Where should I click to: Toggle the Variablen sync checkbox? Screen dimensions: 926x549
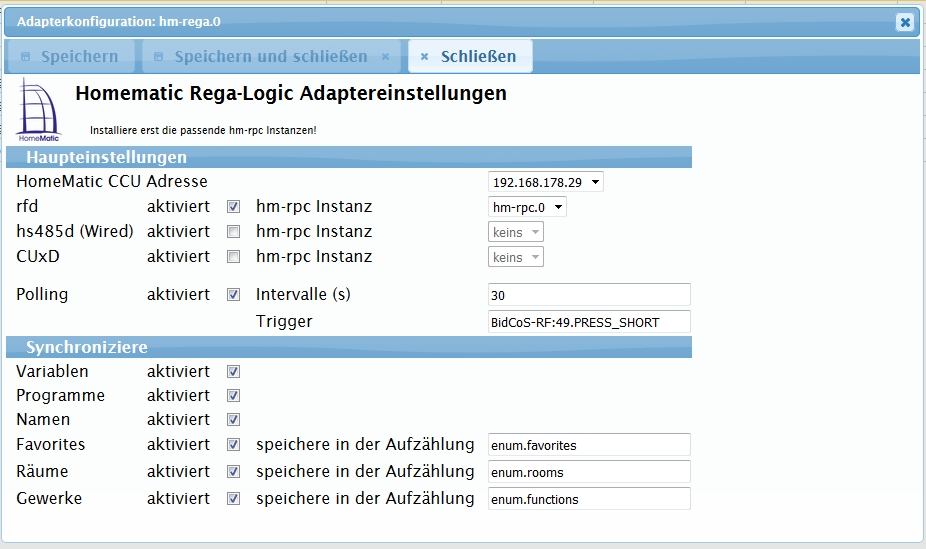point(233,371)
